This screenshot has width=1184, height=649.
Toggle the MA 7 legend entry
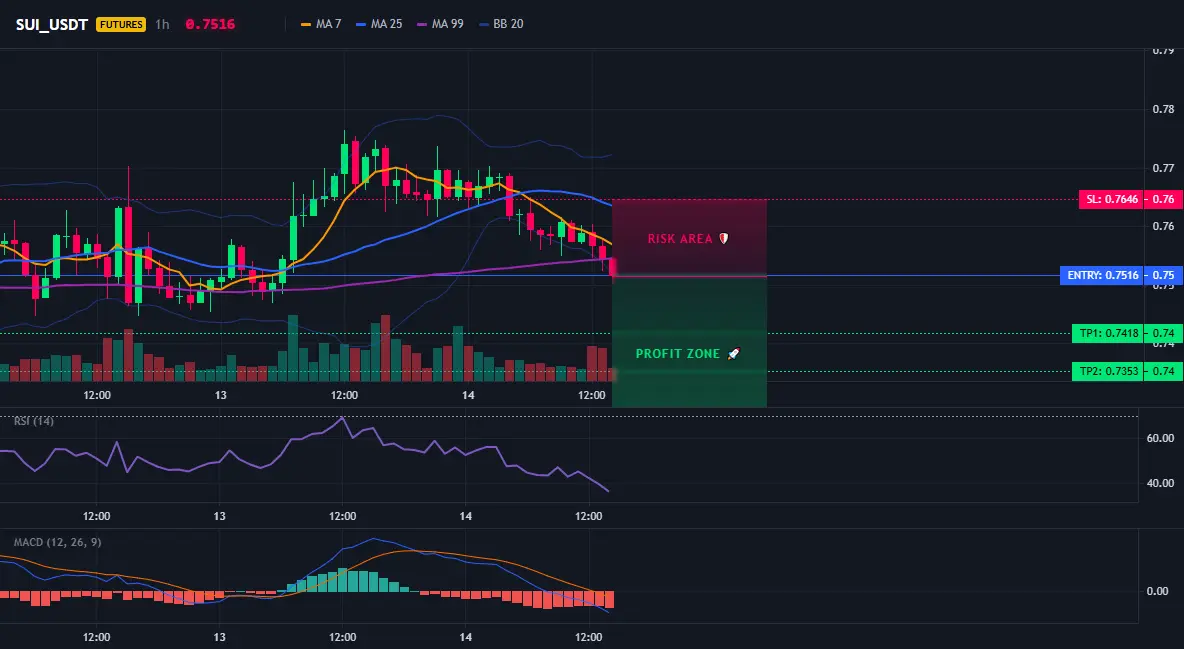(x=321, y=24)
